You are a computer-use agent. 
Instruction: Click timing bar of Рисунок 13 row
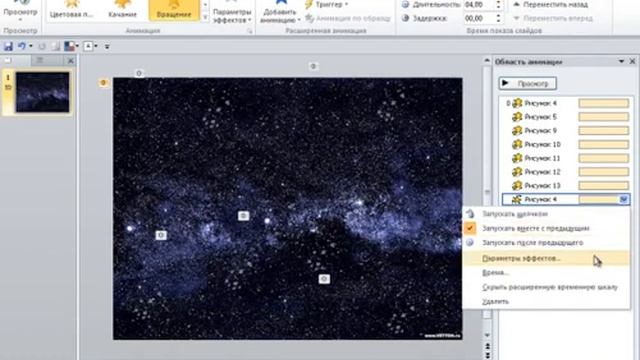tap(604, 186)
